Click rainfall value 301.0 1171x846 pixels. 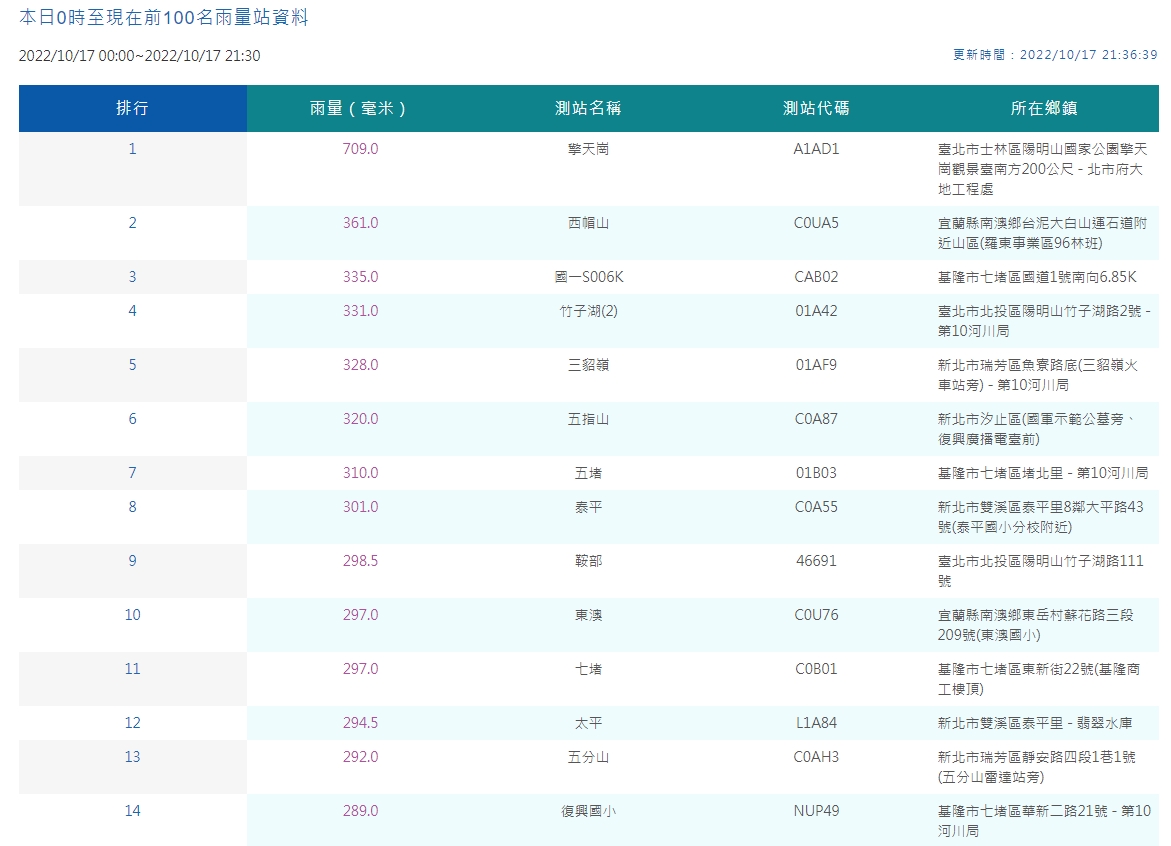(361, 507)
